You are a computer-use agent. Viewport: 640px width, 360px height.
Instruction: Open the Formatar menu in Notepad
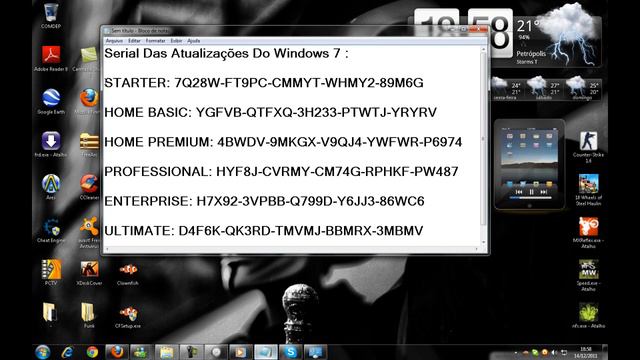pos(156,41)
